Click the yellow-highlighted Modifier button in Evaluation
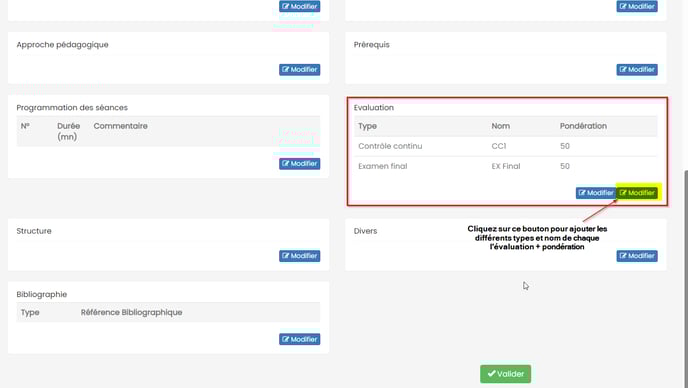The width and height of the screenshot is (688, 388). tap(638, 193)
